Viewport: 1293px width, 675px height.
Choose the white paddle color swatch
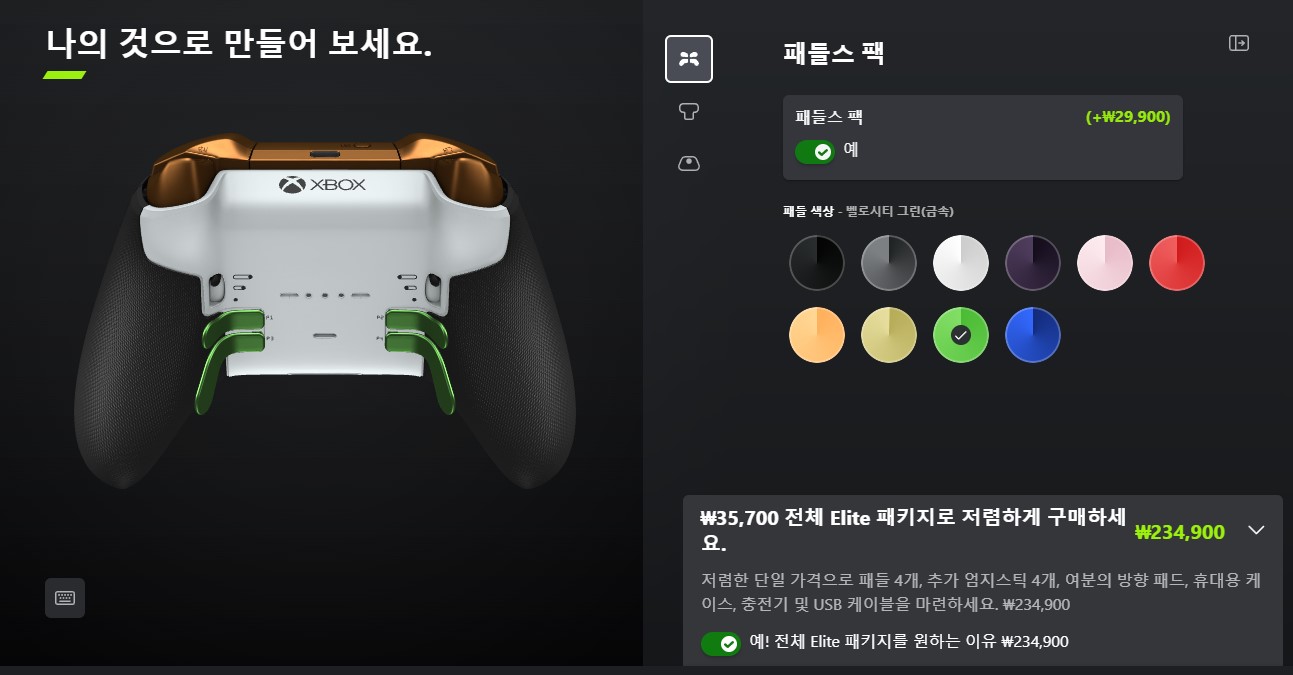(x=961, y=263)
